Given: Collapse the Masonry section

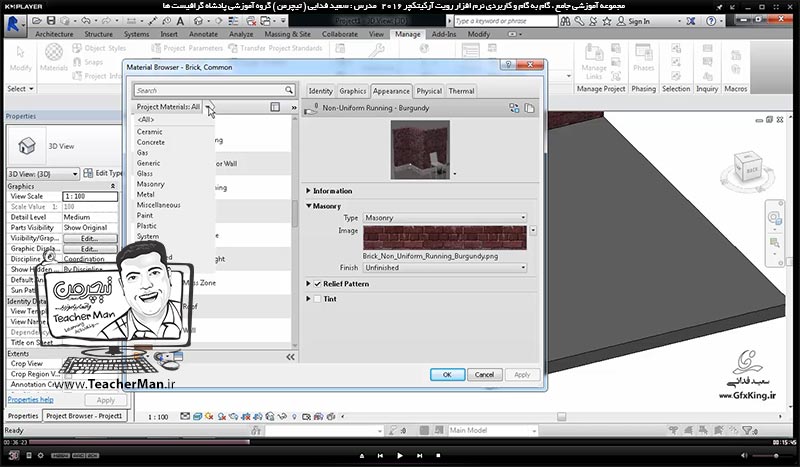Looking at the screenshot, I should (x=309, y=206).
